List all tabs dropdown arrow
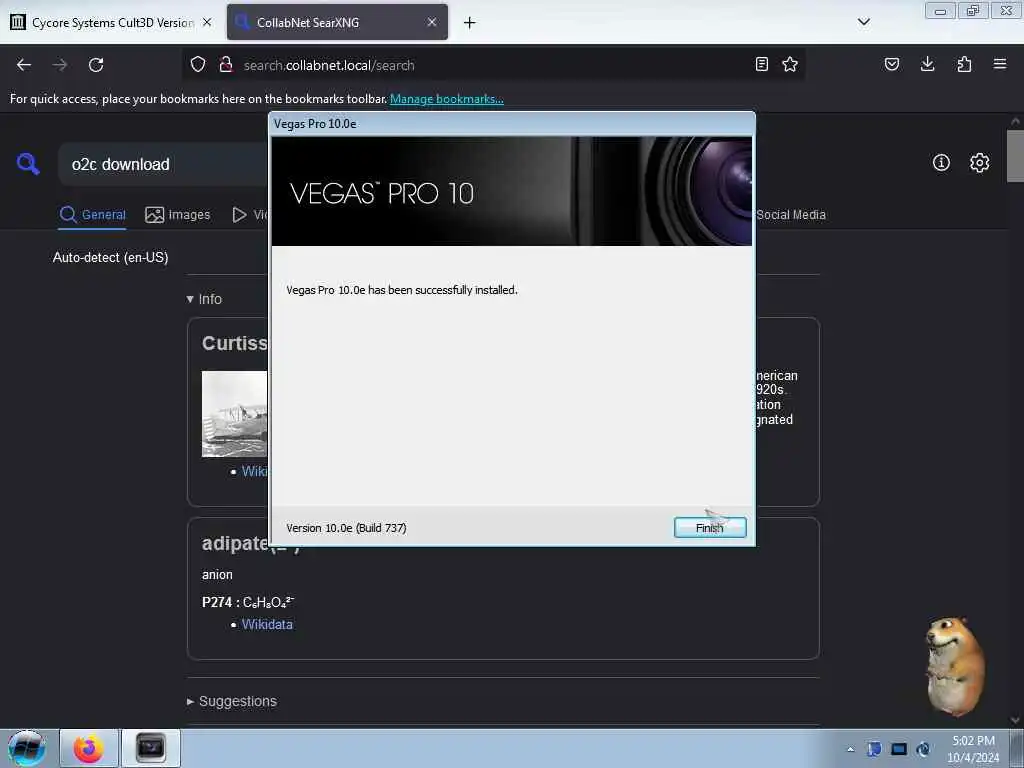The width and height of the screenshot is (1024, 768). tap(864, 22)
